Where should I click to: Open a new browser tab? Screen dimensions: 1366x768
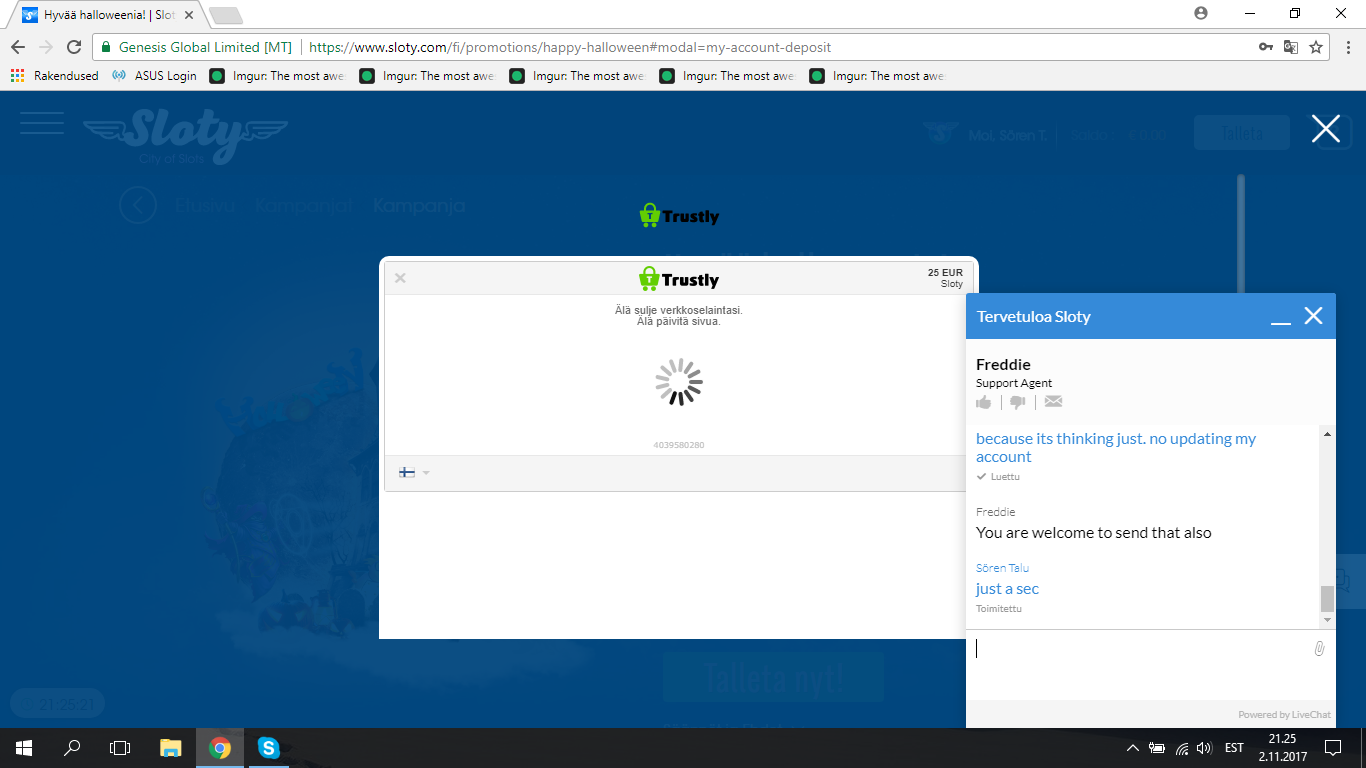click(226, 16)
